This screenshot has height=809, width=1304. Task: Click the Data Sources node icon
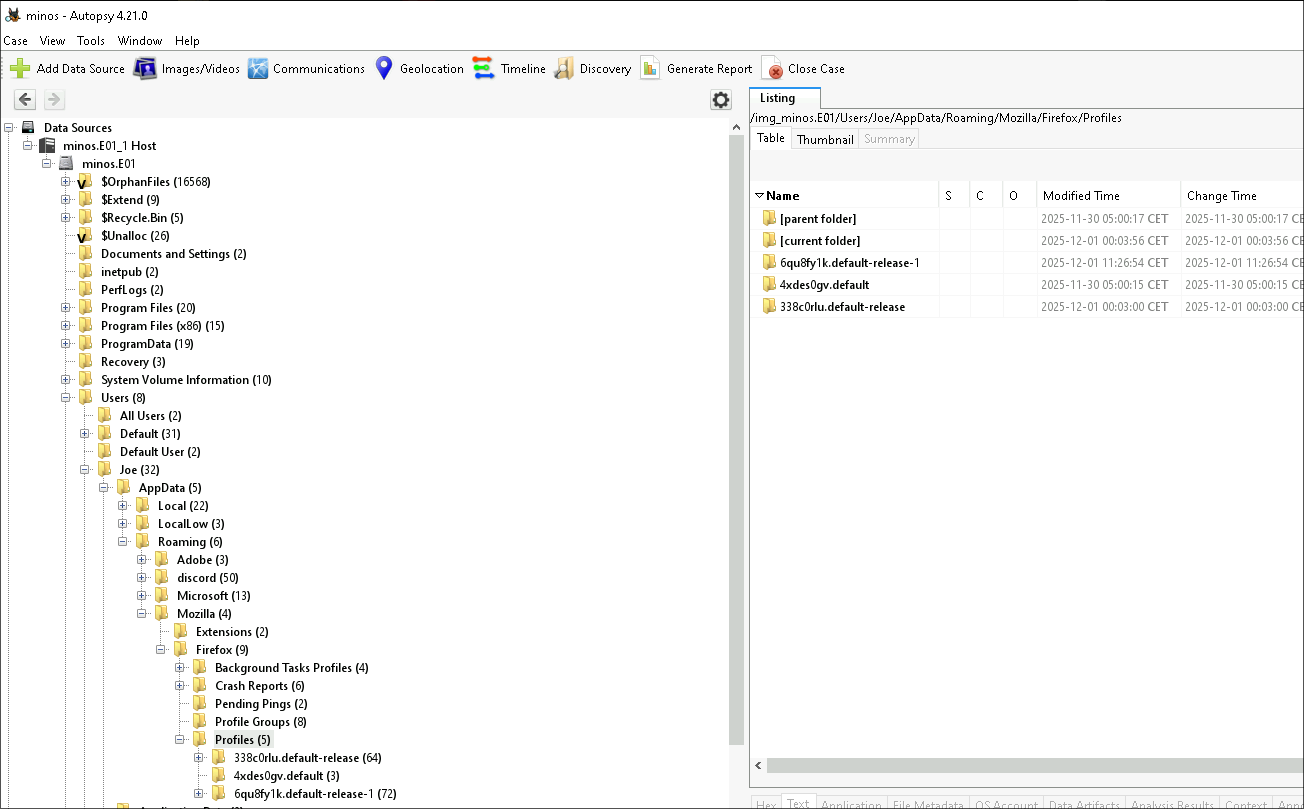pos(28,128)
